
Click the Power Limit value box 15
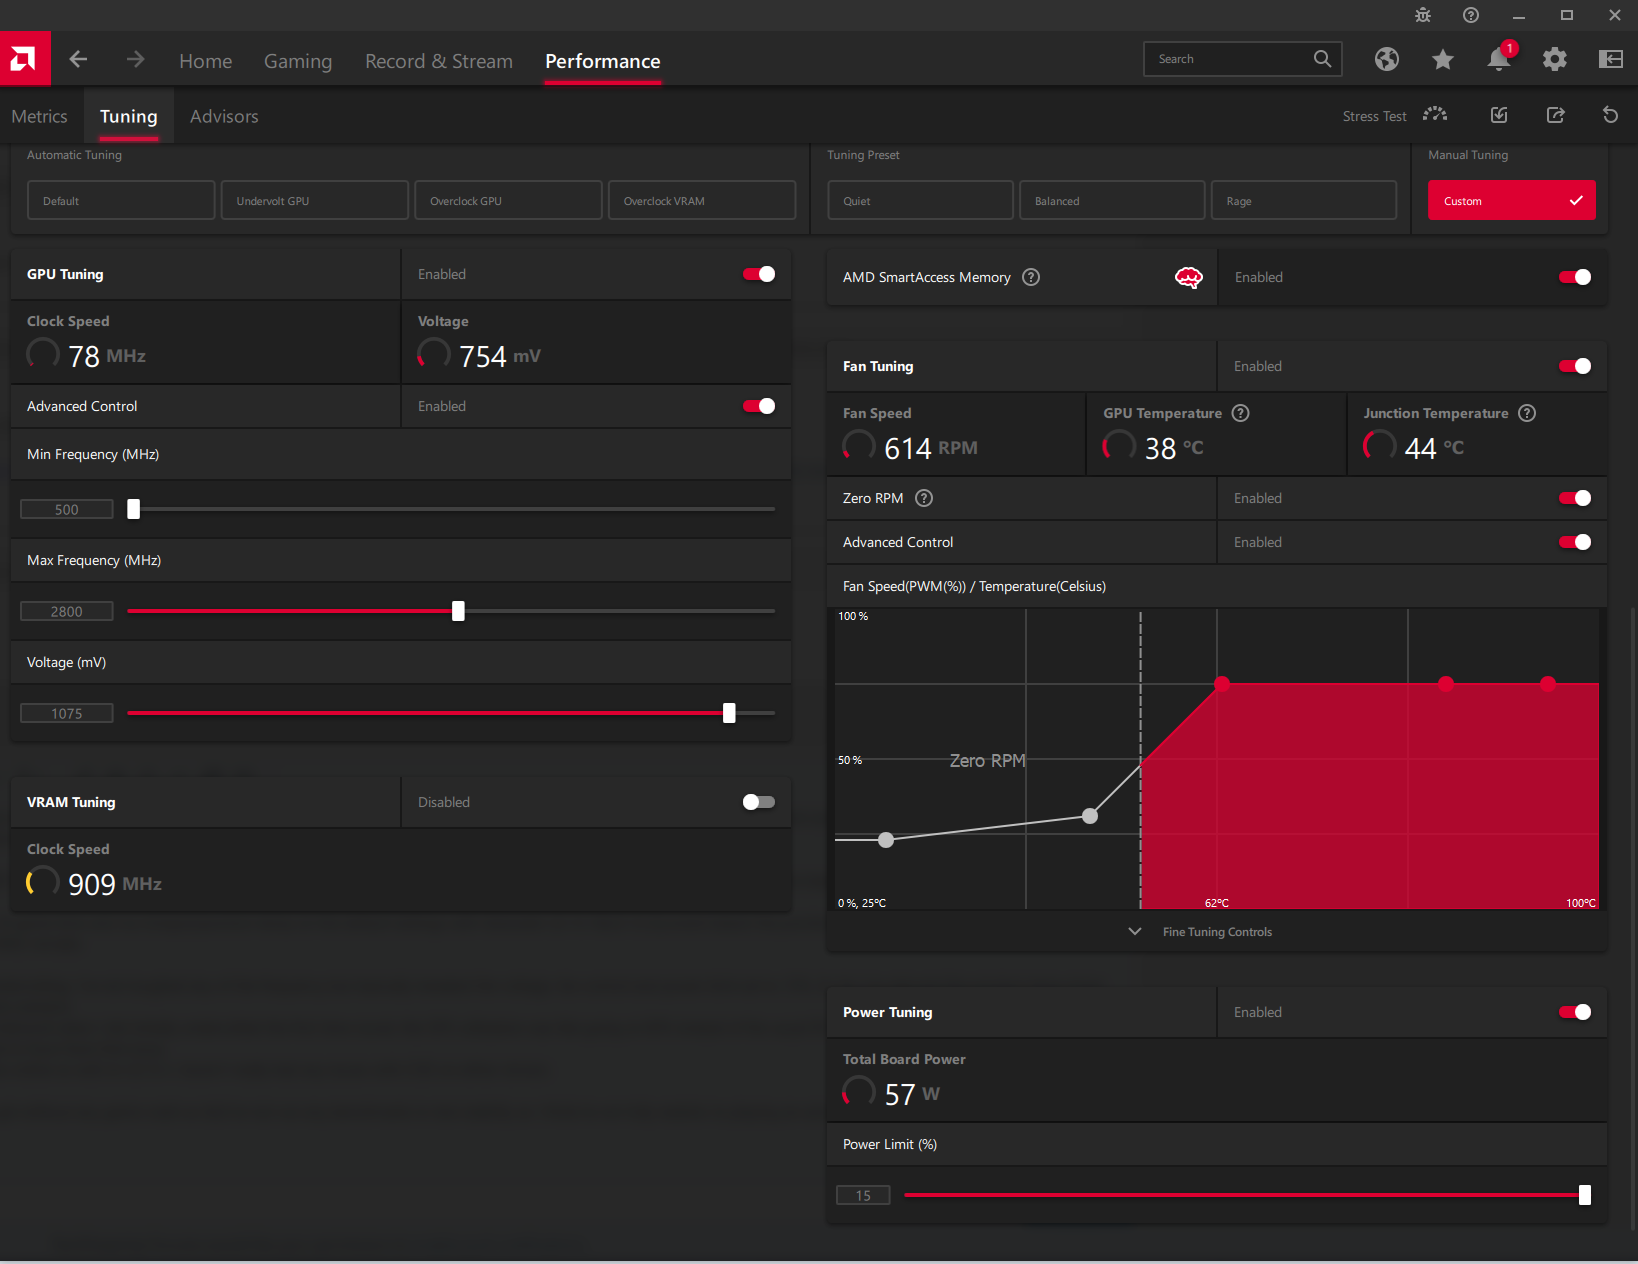(863, 1195)
